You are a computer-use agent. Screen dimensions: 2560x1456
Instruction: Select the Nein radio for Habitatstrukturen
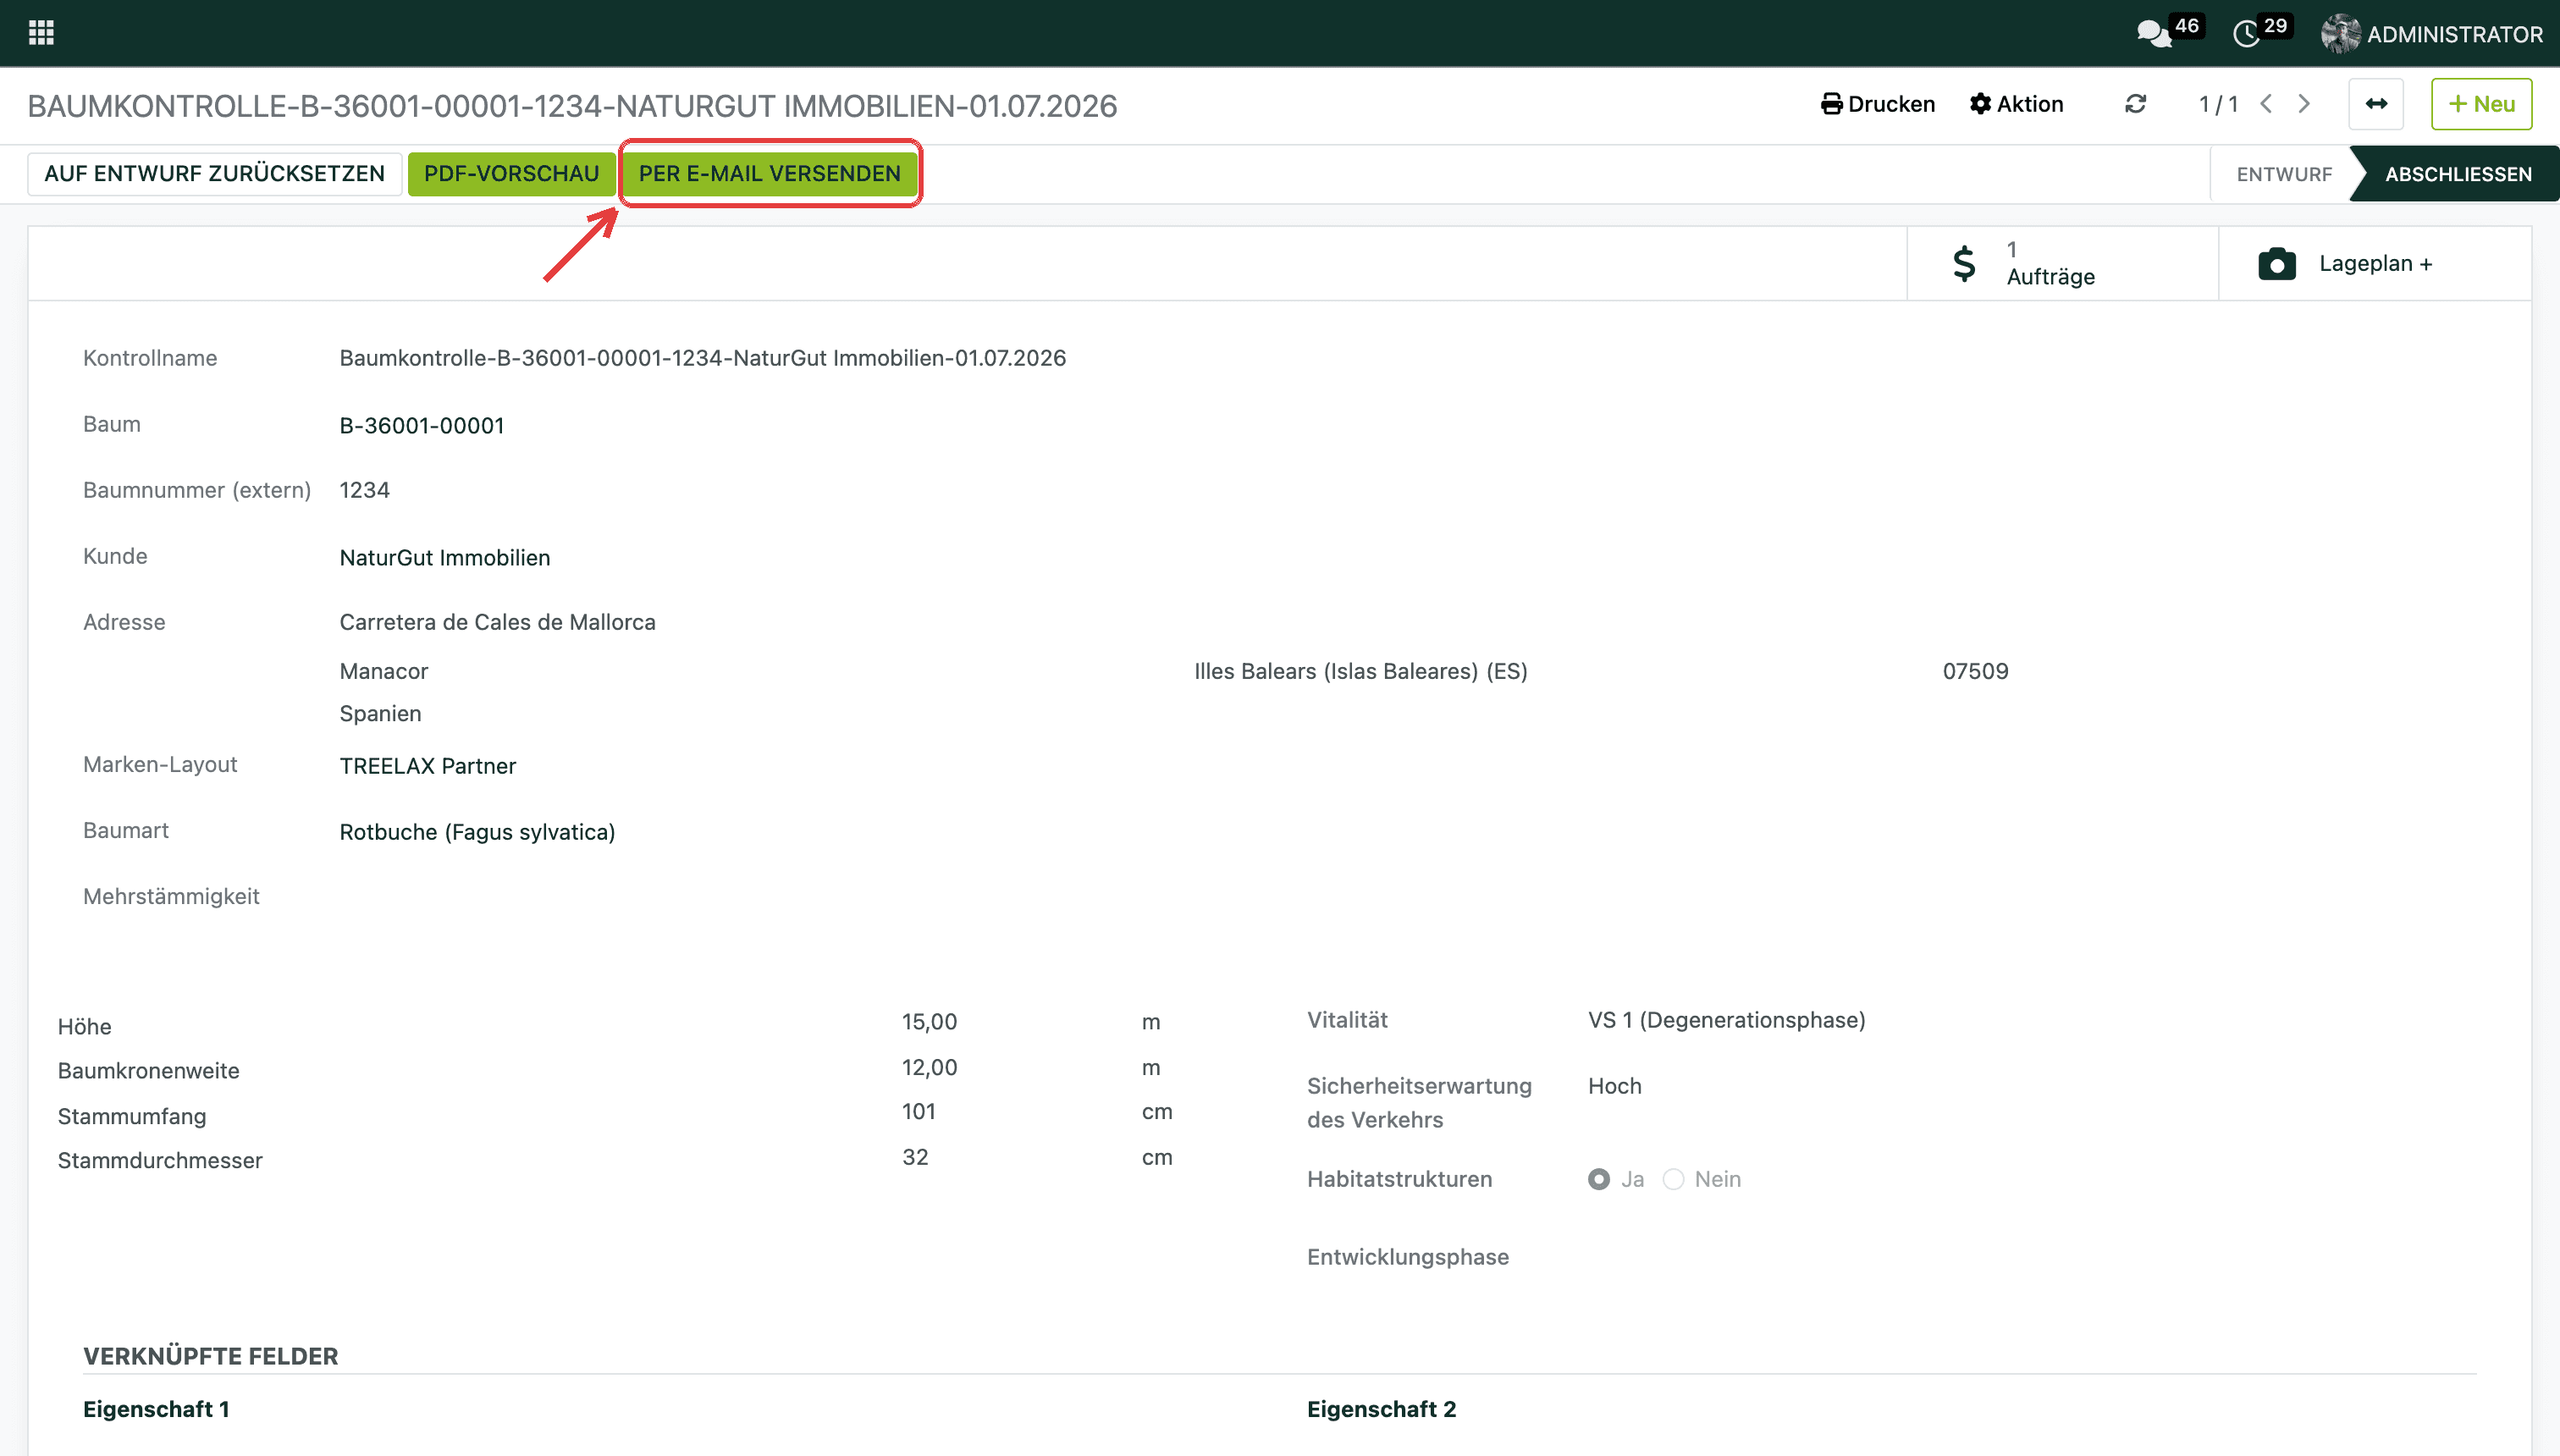tap(1673, 1179)
